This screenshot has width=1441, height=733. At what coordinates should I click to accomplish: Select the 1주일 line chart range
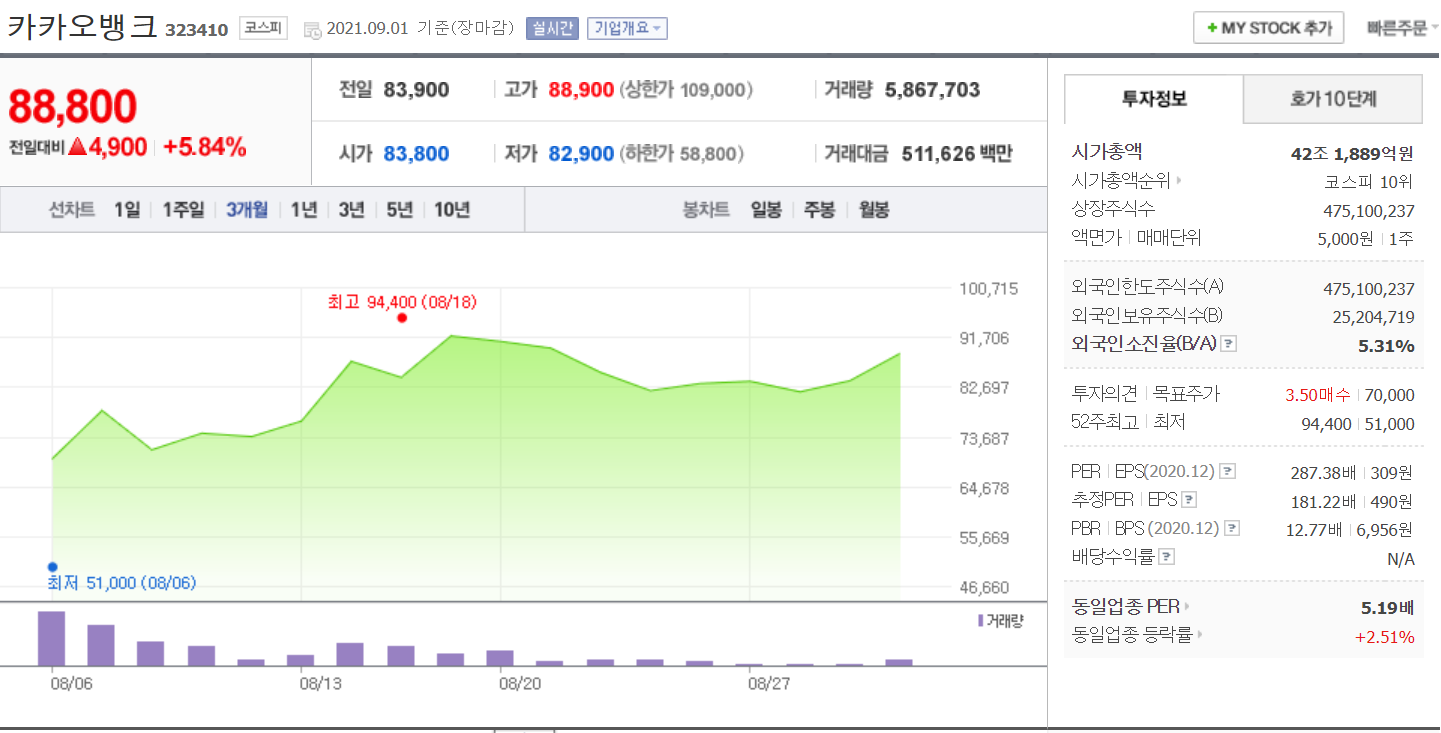click(183, 210)
